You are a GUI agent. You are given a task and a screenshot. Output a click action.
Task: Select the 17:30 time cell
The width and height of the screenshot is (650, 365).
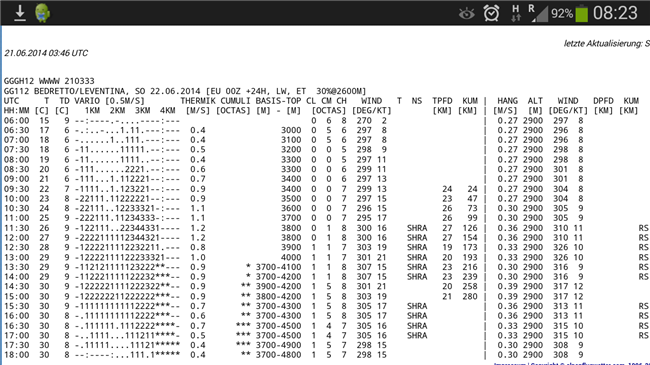(x=17, y=346)
